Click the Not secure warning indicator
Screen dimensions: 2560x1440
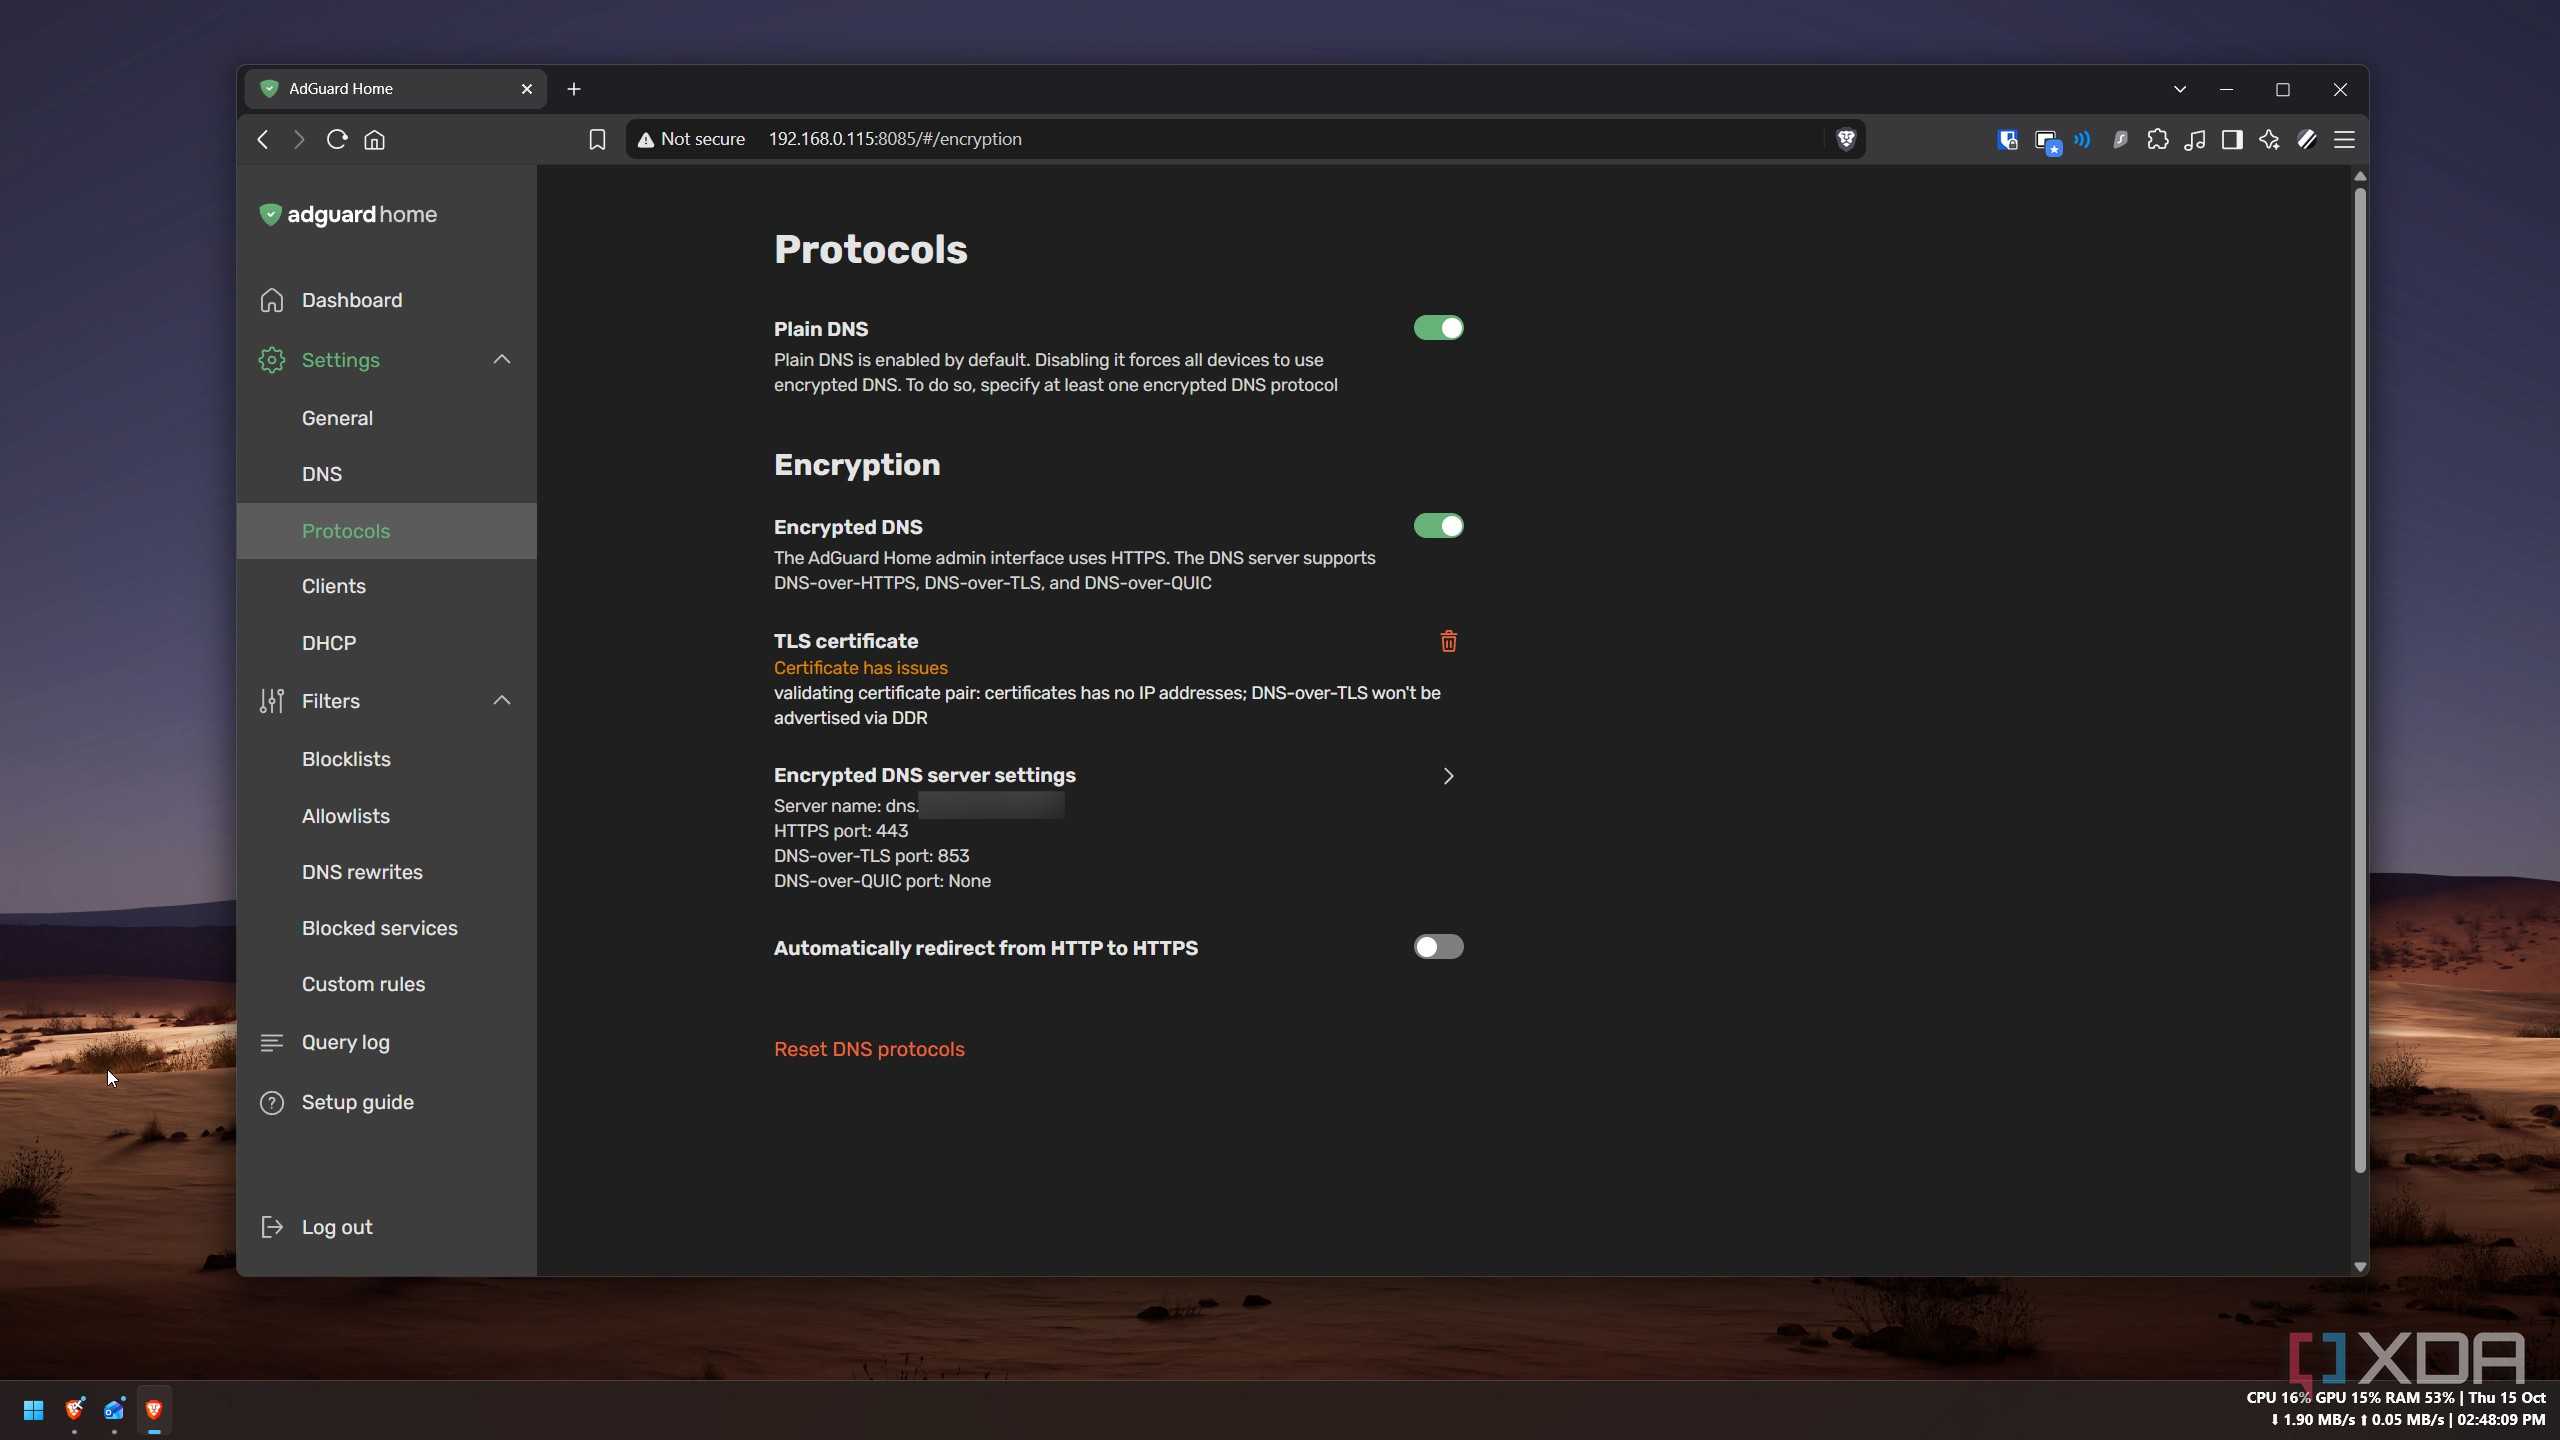pos(691,139)
